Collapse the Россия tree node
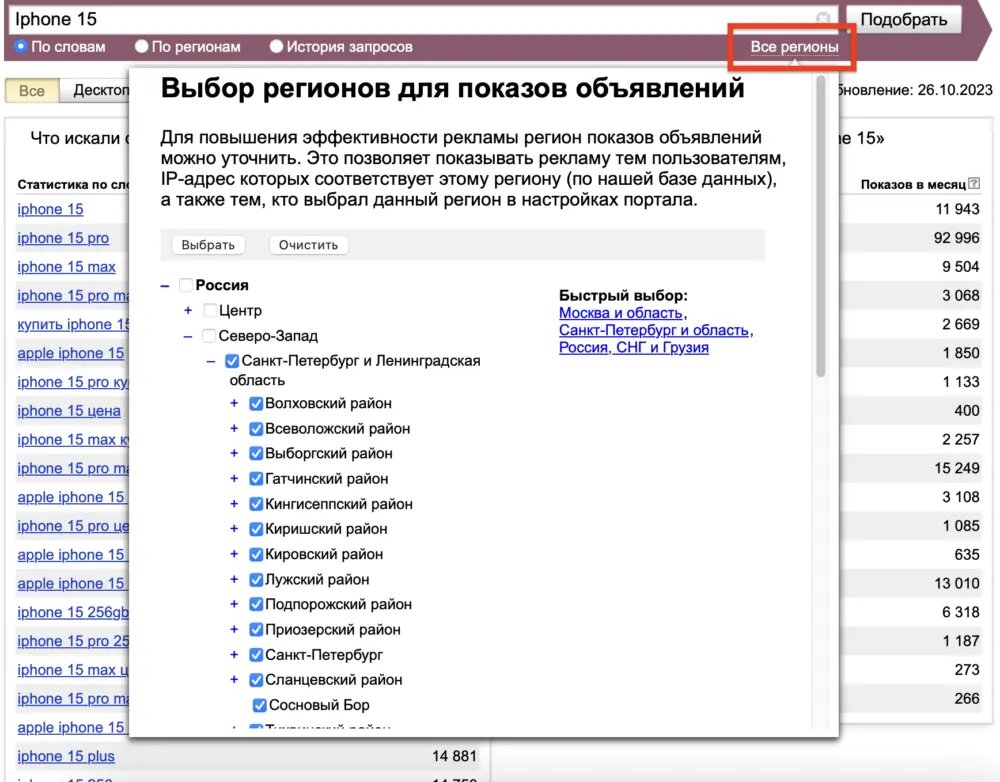 (165, 286)
